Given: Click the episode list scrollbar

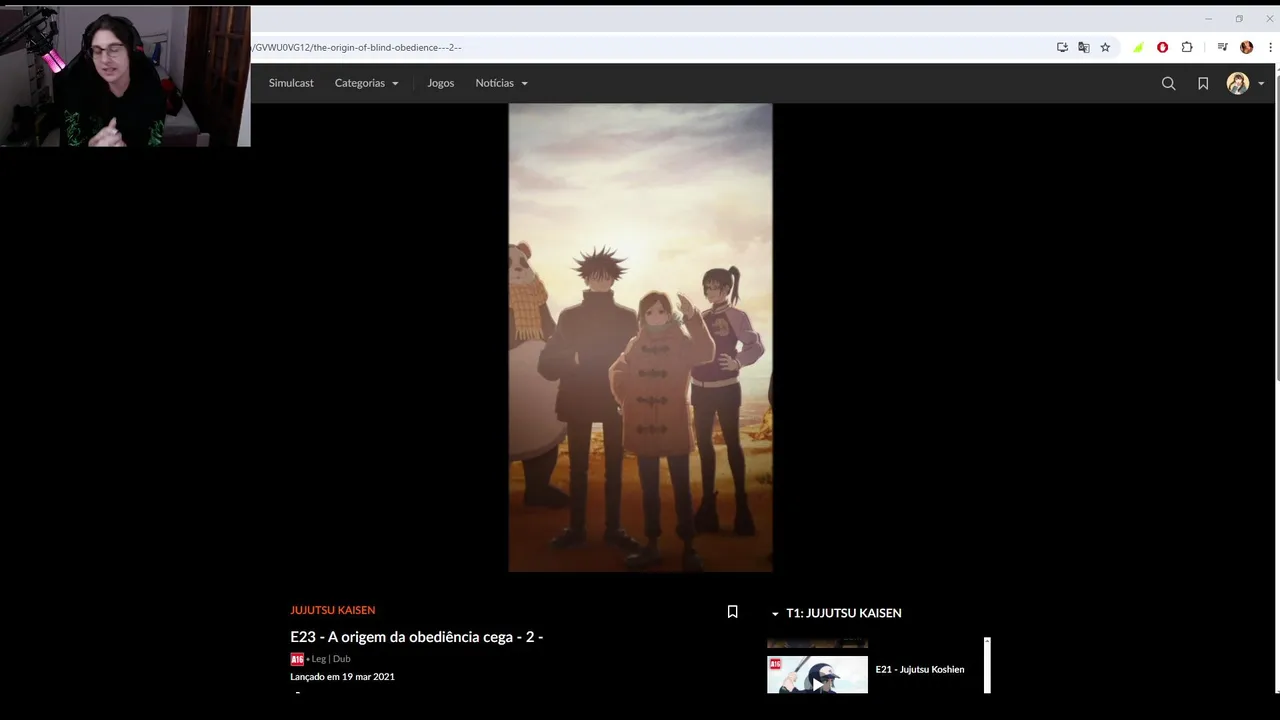Looking at the screenshot, I should [x=987, y=665].
